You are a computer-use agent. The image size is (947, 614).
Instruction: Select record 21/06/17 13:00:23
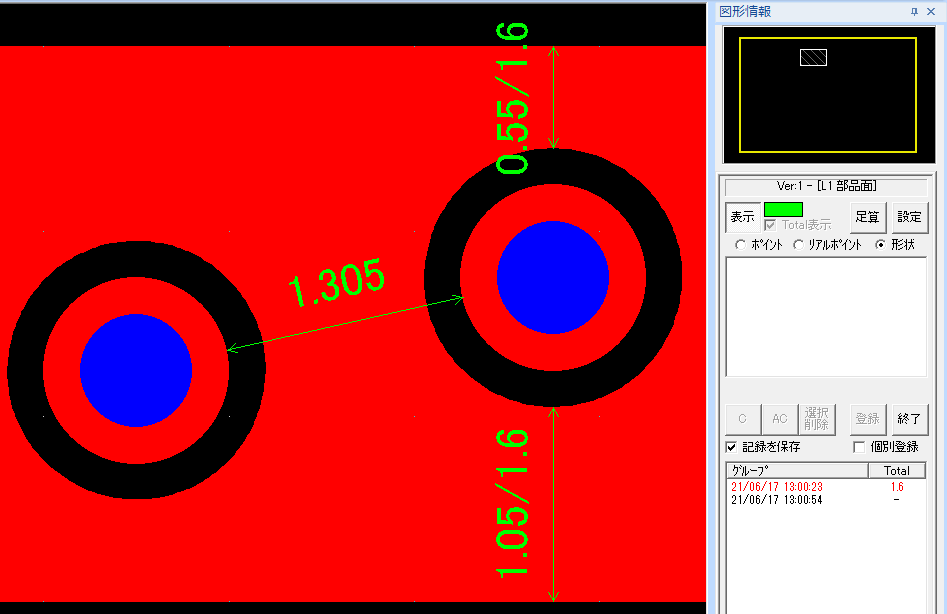[x=777, y=487]
